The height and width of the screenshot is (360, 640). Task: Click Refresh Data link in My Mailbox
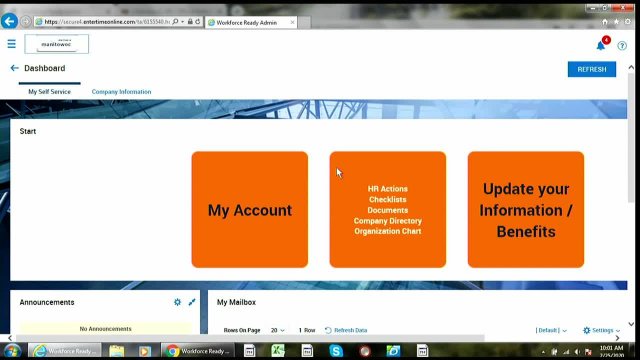click(x=346, y=330)
